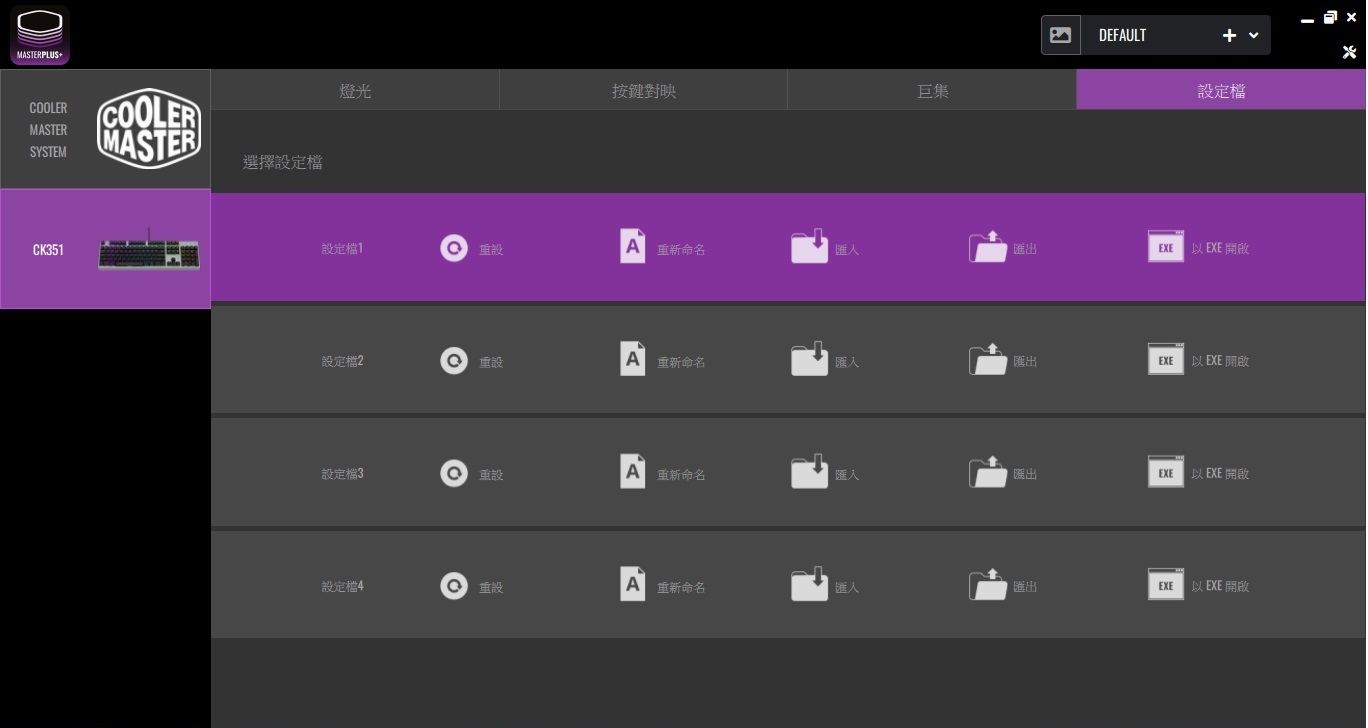This screenshot has width=1368, height=728.
Task: Click the EXE icon for 設定檔4
Action: [x=1166, y=585]
